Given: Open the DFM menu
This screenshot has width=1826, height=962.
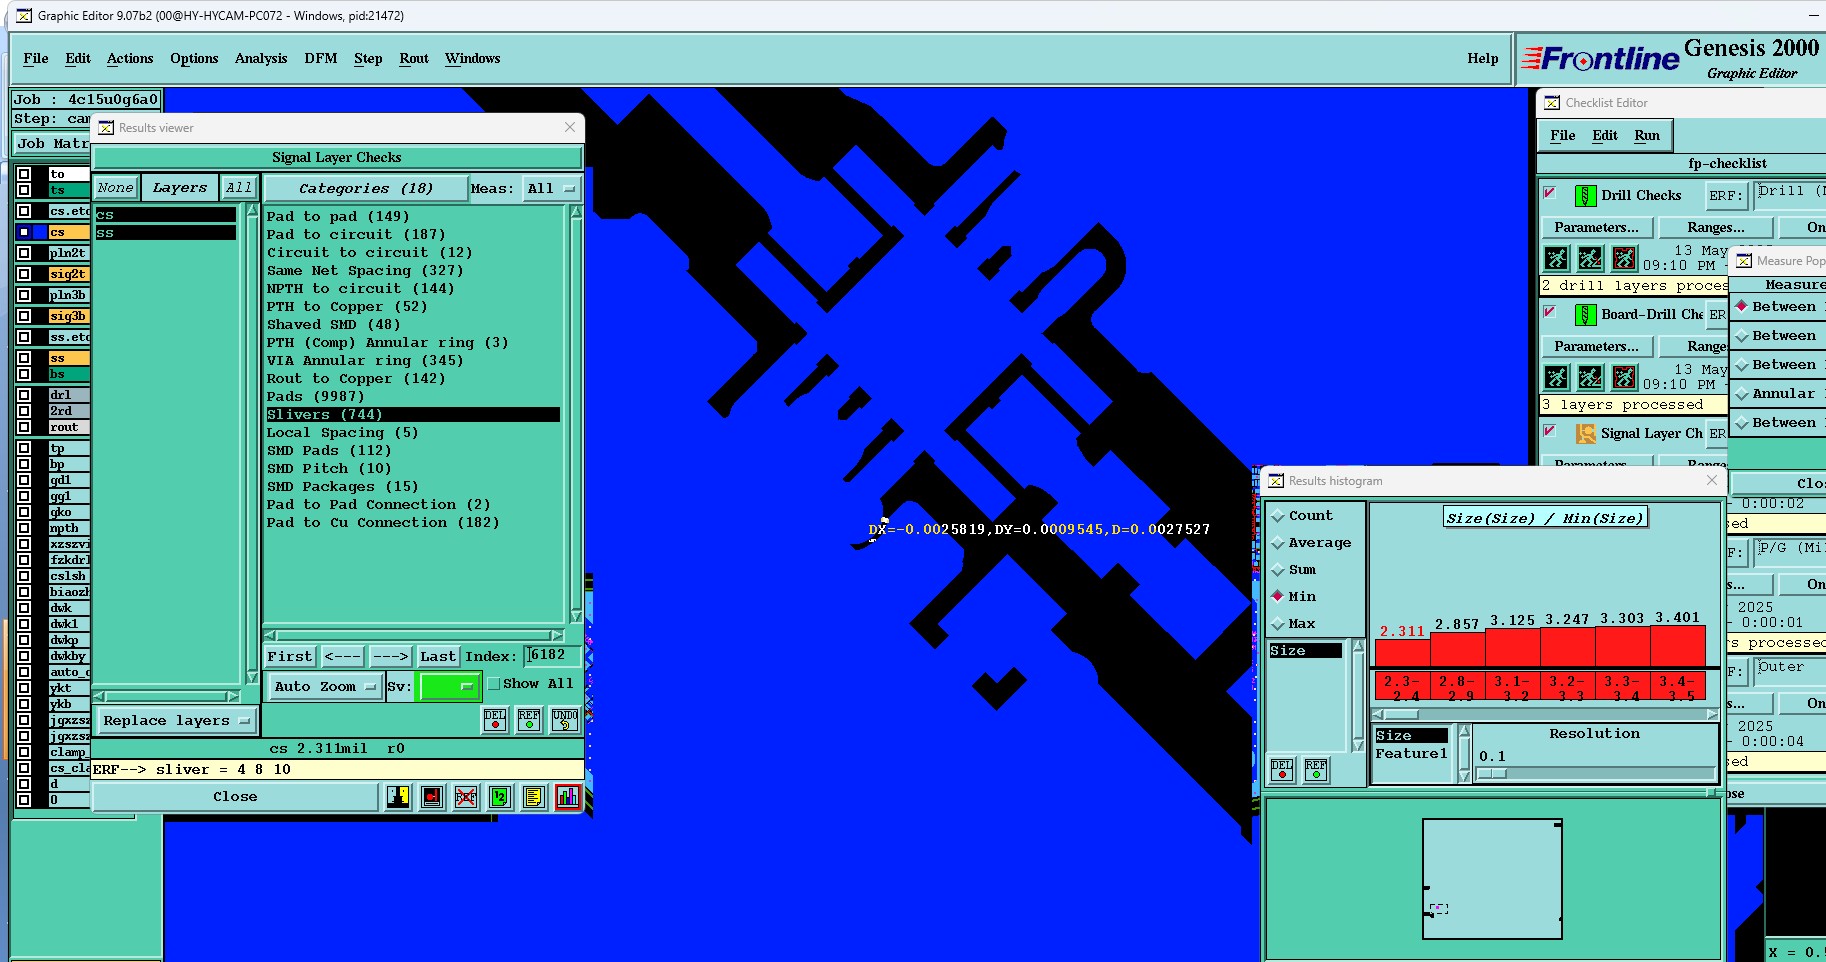Looking at the screenshot, I should pyautogui.click(x=321, y=59).
